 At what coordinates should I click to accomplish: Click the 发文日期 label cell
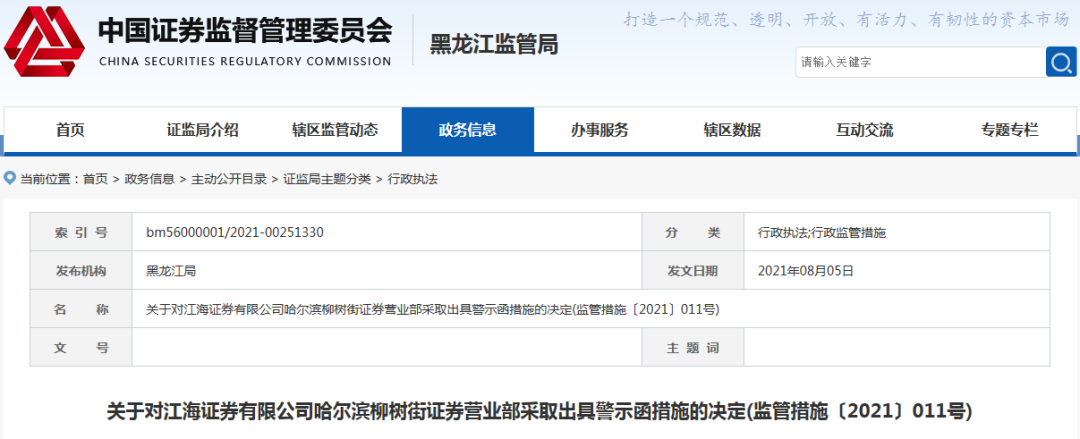click(x=693, y=271)
